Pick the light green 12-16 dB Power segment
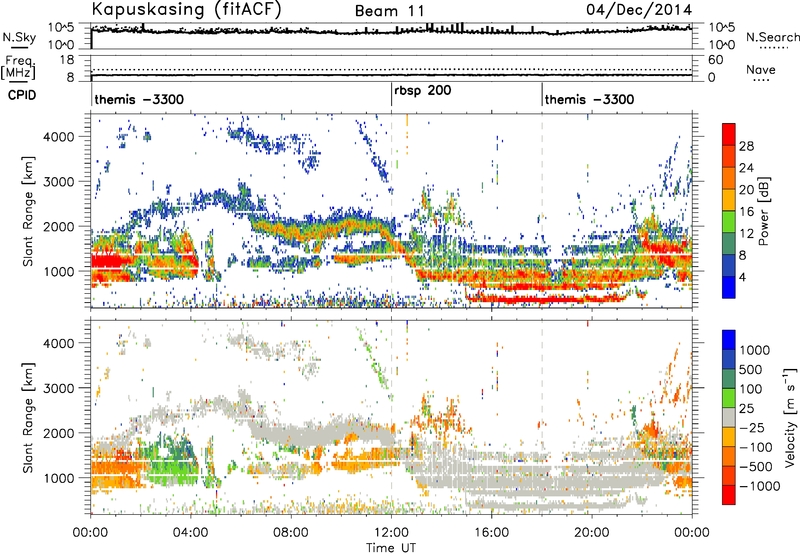 pos(729,222)
